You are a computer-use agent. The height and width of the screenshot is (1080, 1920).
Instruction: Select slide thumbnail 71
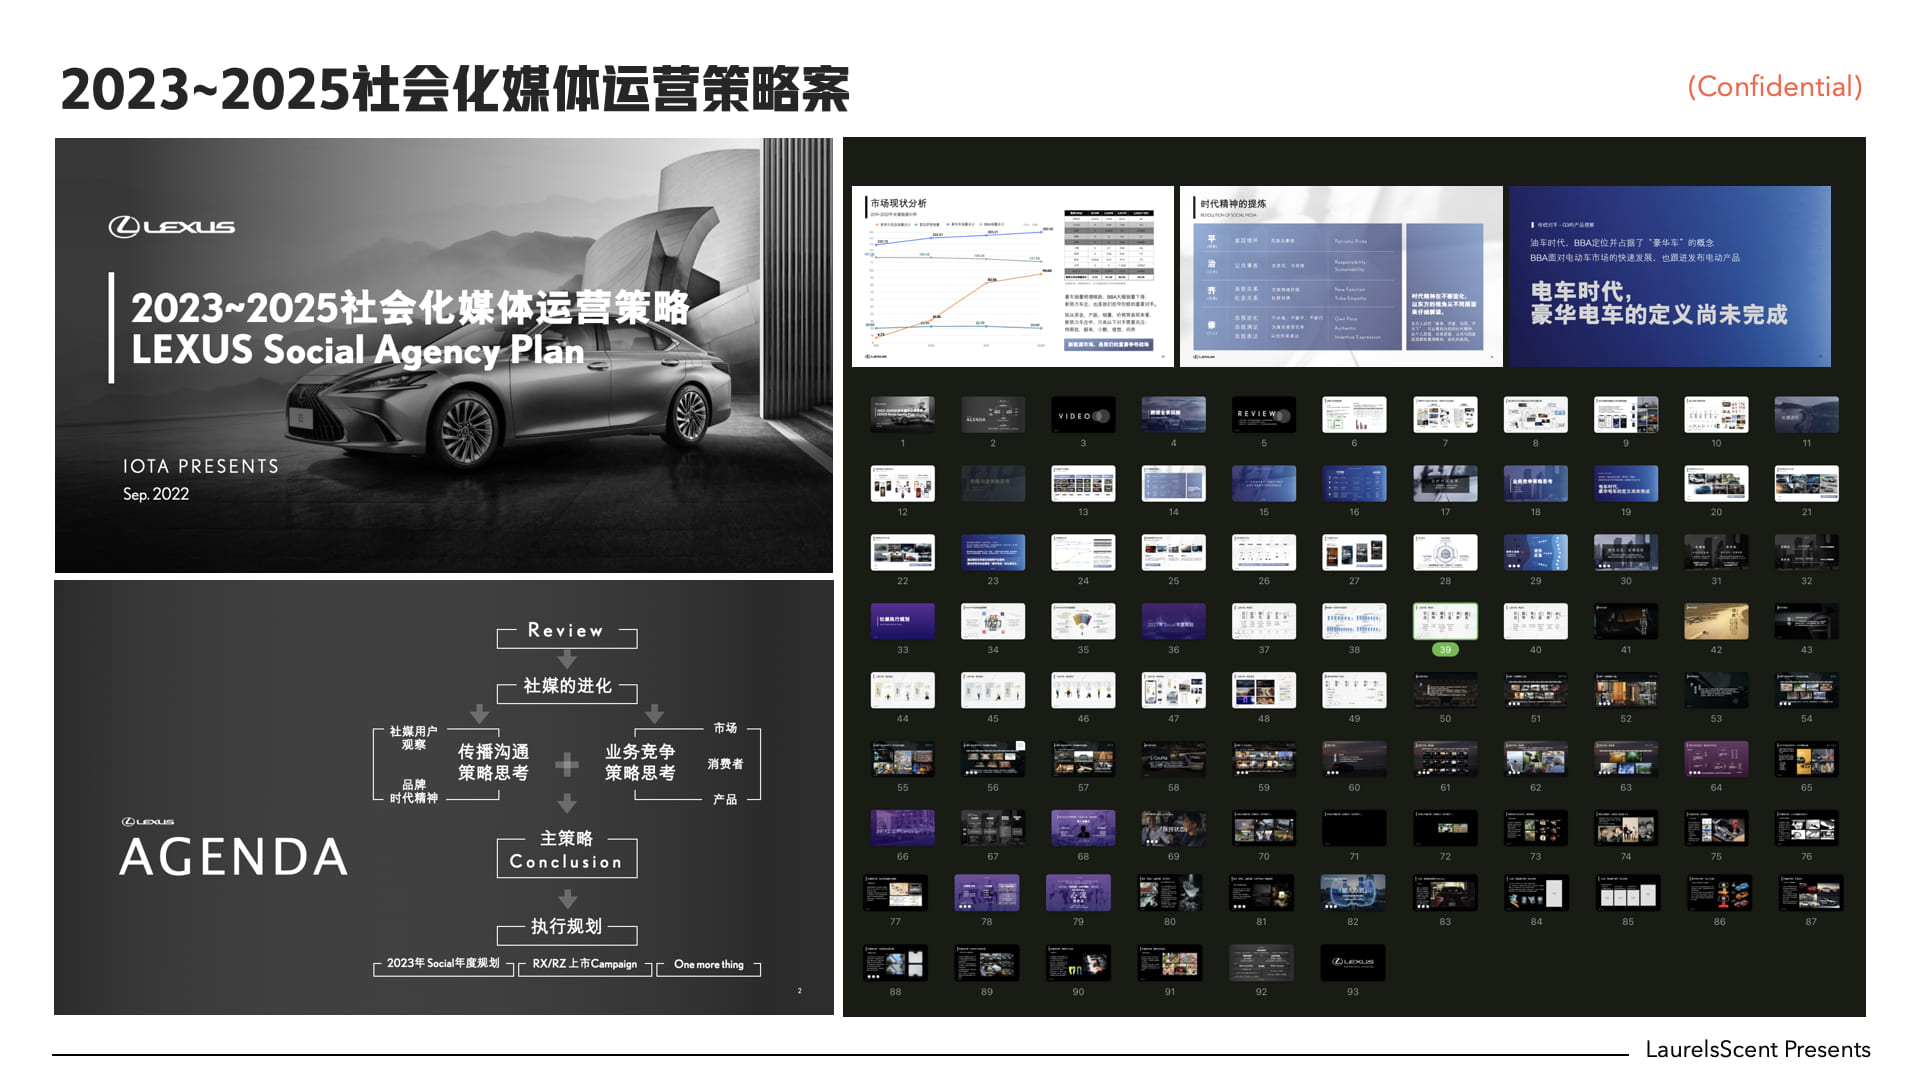point(1354,828)
